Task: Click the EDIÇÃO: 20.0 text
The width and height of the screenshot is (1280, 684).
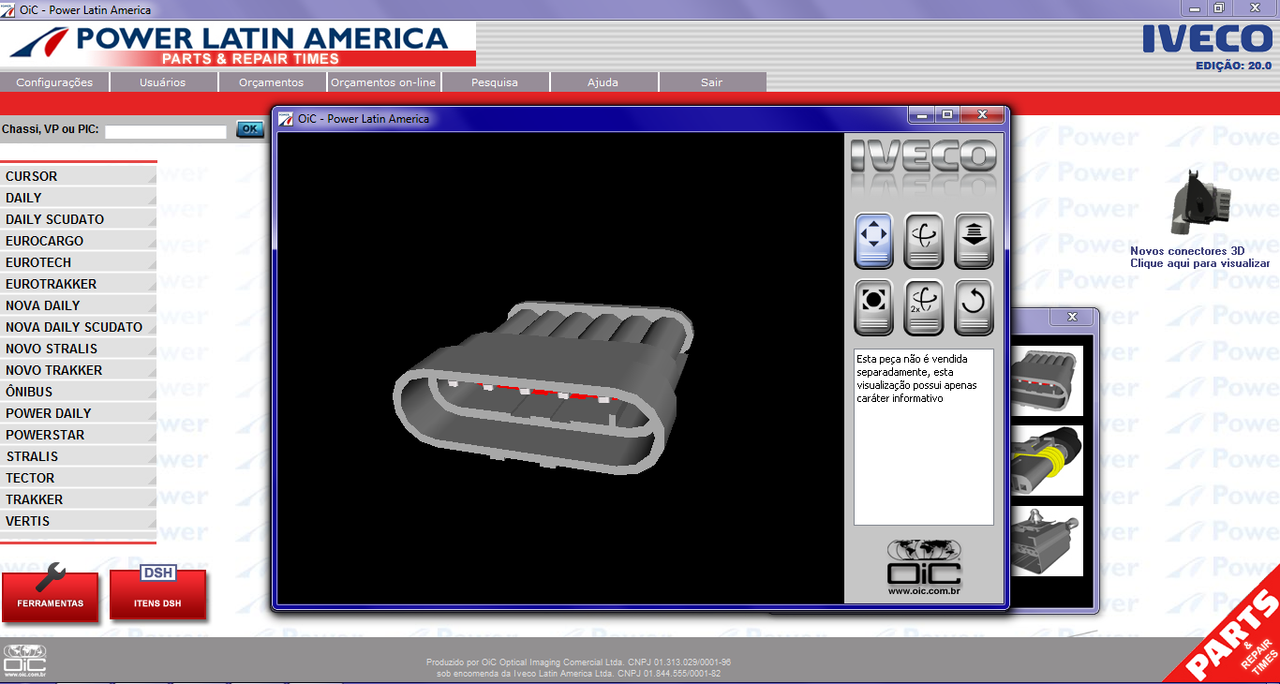Action: pos(1234,65)
